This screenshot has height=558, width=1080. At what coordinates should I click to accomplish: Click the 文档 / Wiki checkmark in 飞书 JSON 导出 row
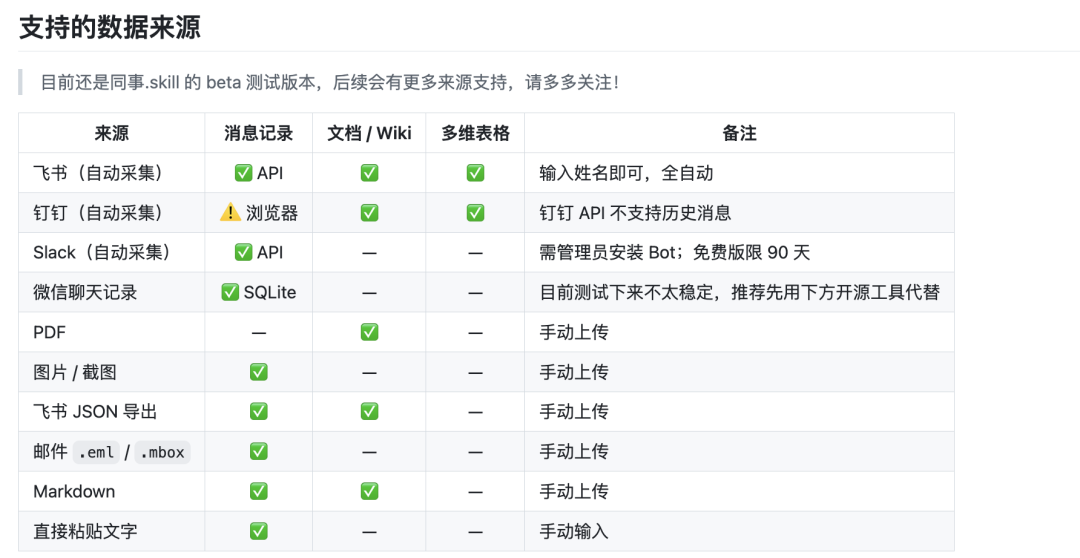coord(369,411)
